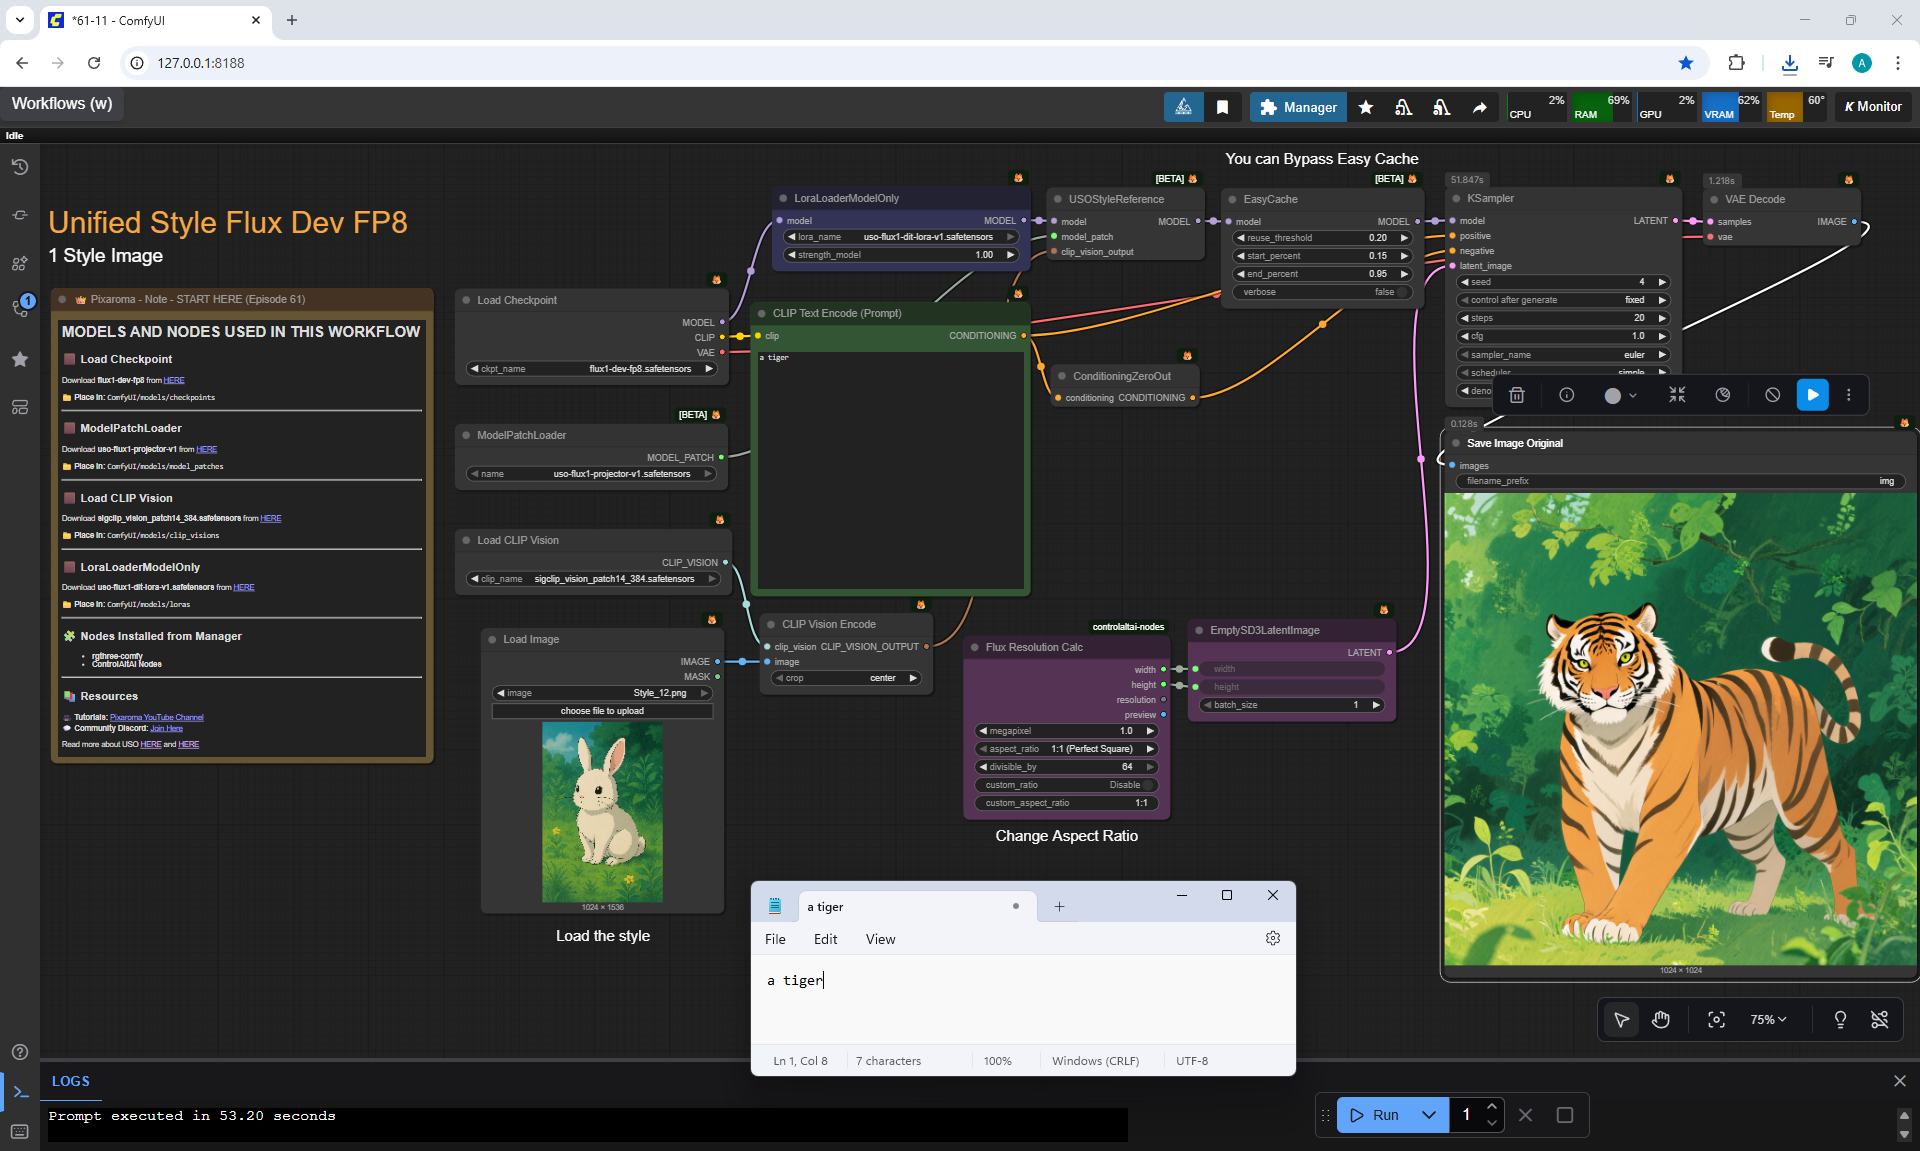Collapse the selected node via arrows icon
Viewport: 1920px width, 1151px height.
1677,395
